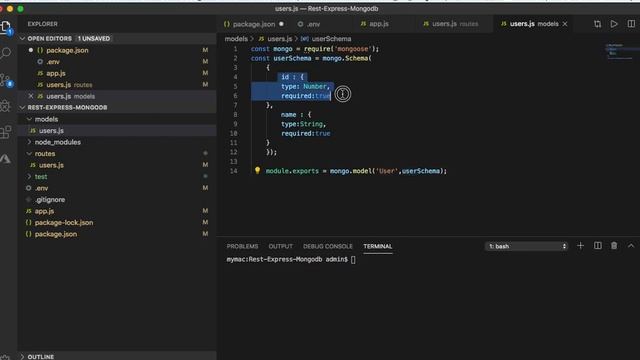Open the Explorer view in activity bar
Screen dimensions: 640x360
click(6, 28)
